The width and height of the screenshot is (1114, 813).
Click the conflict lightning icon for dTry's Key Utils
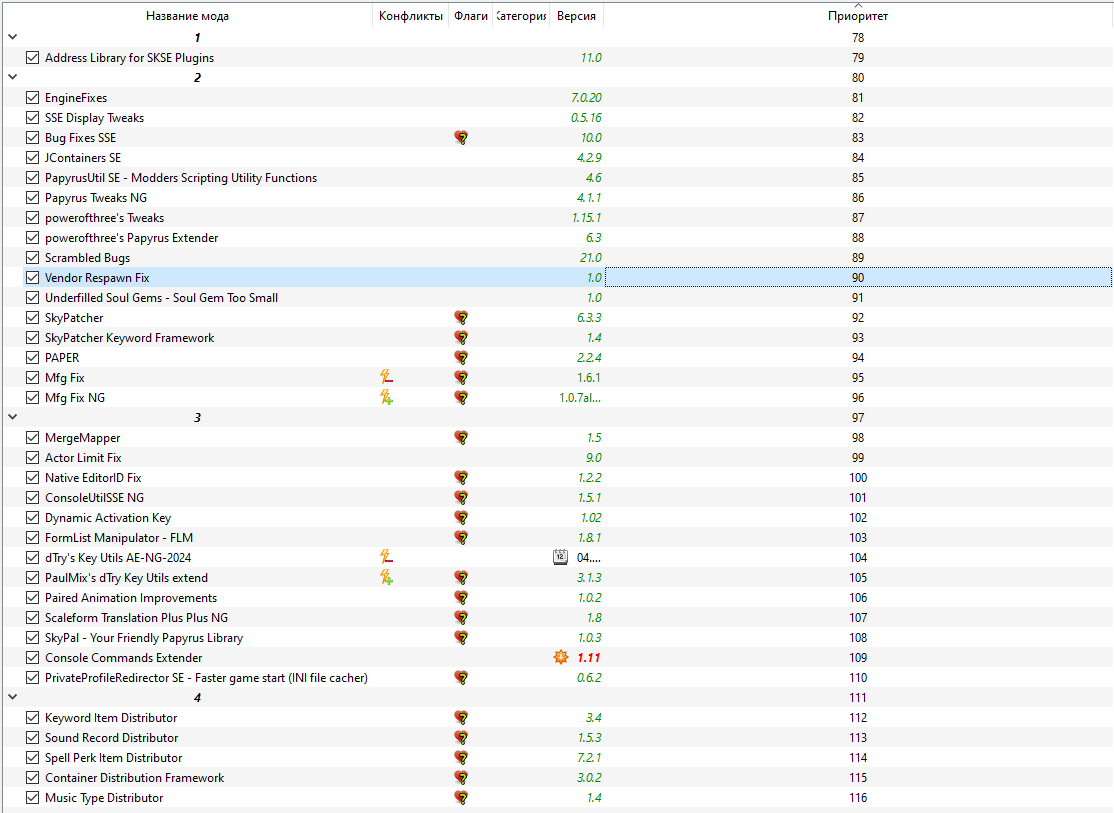click(386, 557)
